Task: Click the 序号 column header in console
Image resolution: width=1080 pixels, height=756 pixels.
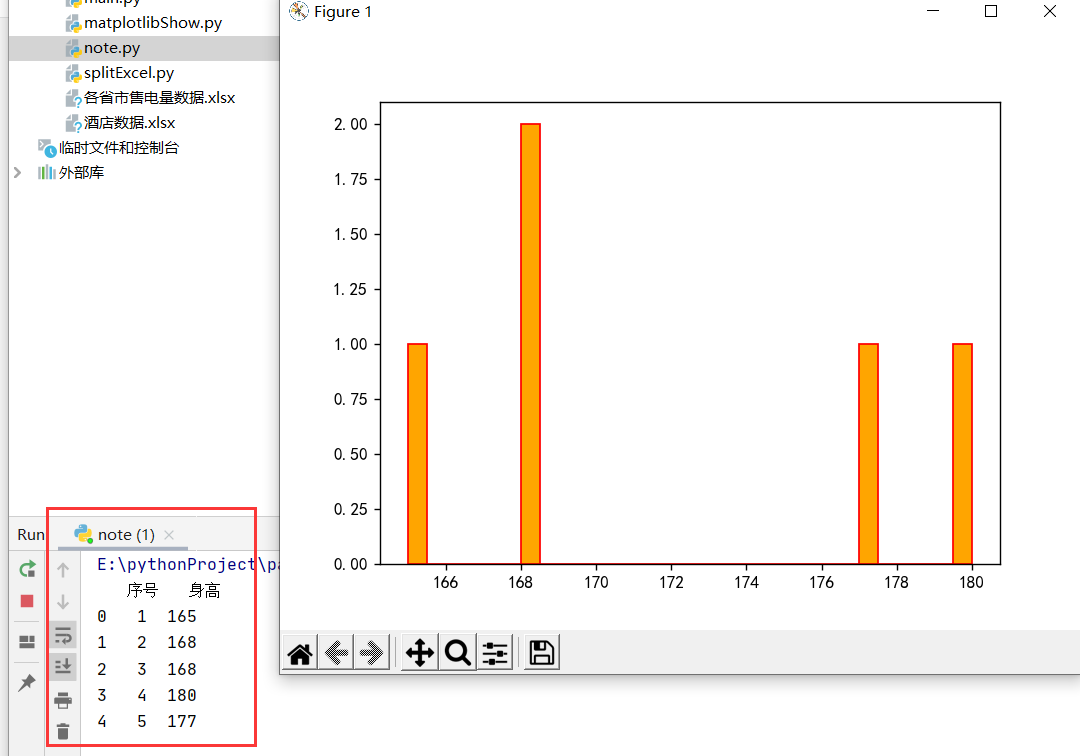Action: click(143, 591)
